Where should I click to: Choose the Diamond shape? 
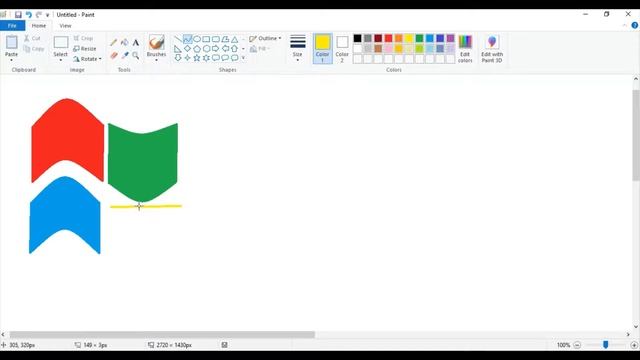click(x=187, y=49)
